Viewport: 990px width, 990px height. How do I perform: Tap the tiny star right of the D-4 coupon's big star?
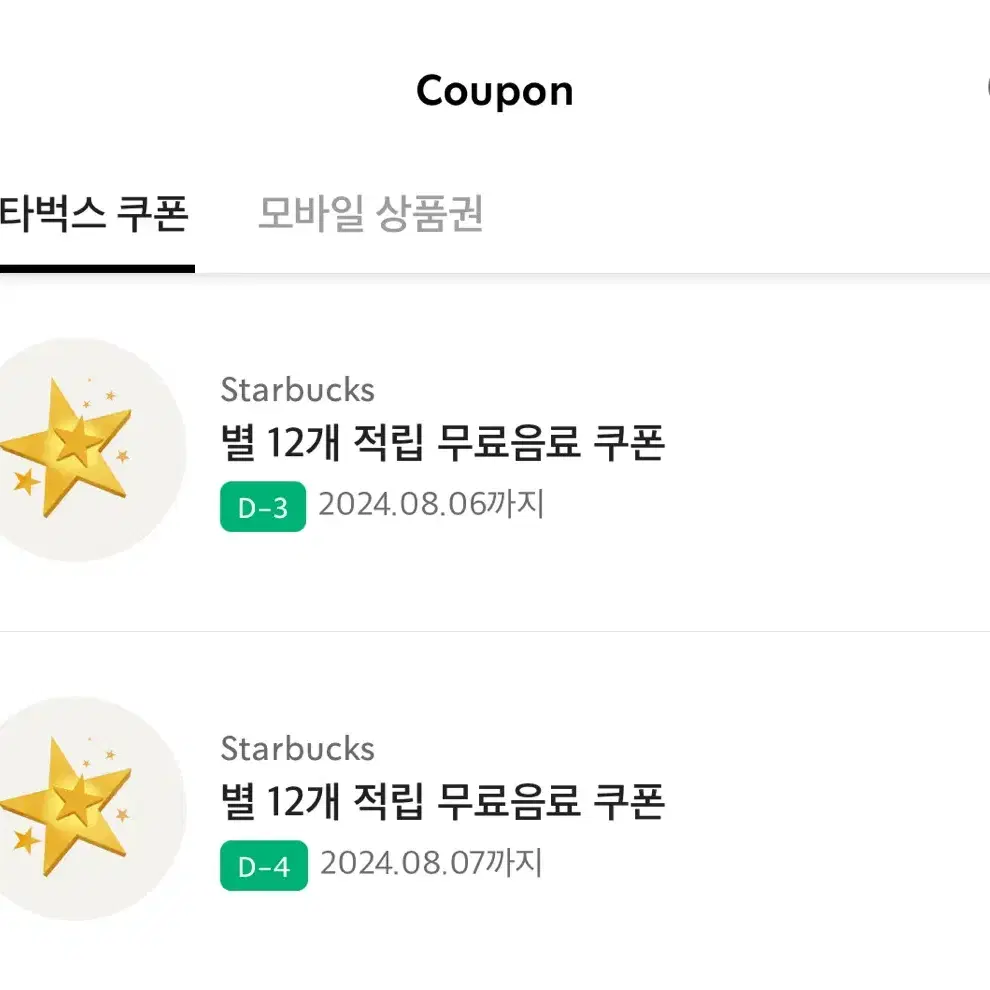[x=122, y=814]
